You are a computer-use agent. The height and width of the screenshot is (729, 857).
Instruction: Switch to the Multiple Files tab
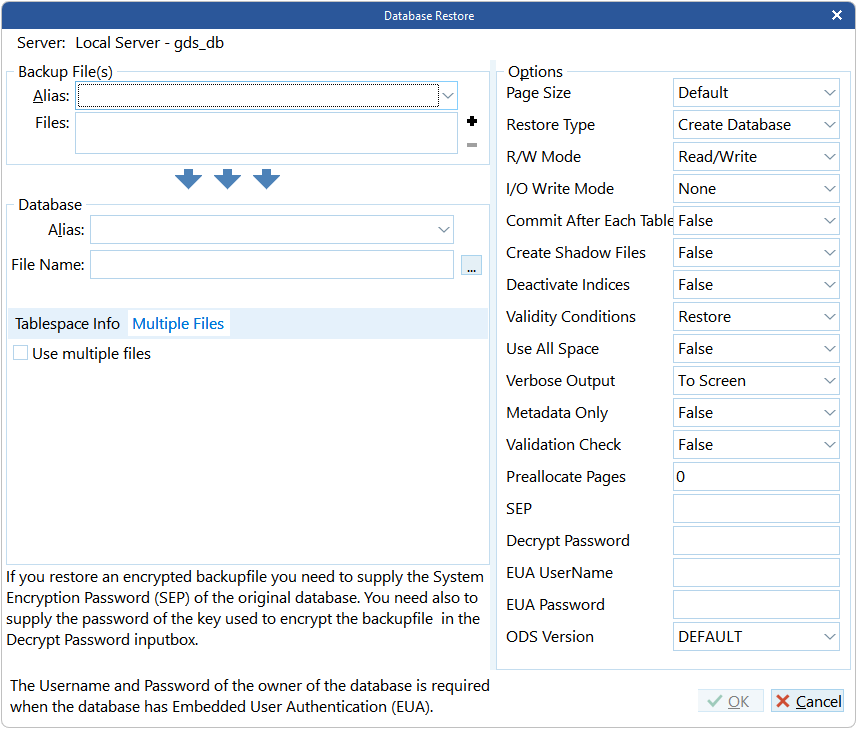pos(178,323)
